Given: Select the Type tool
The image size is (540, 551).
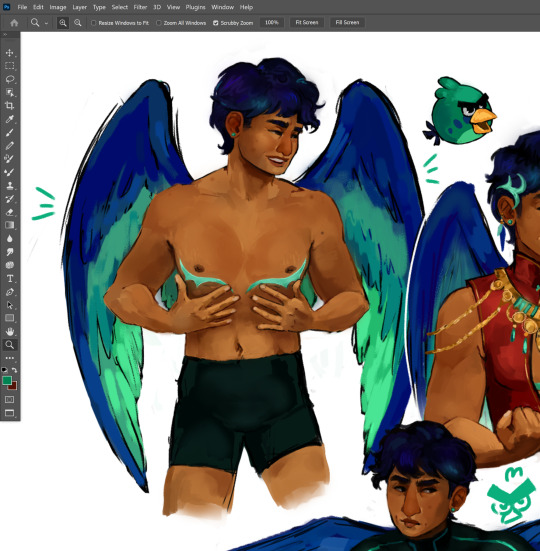Looking at the screenshot, I should point(9,278).
